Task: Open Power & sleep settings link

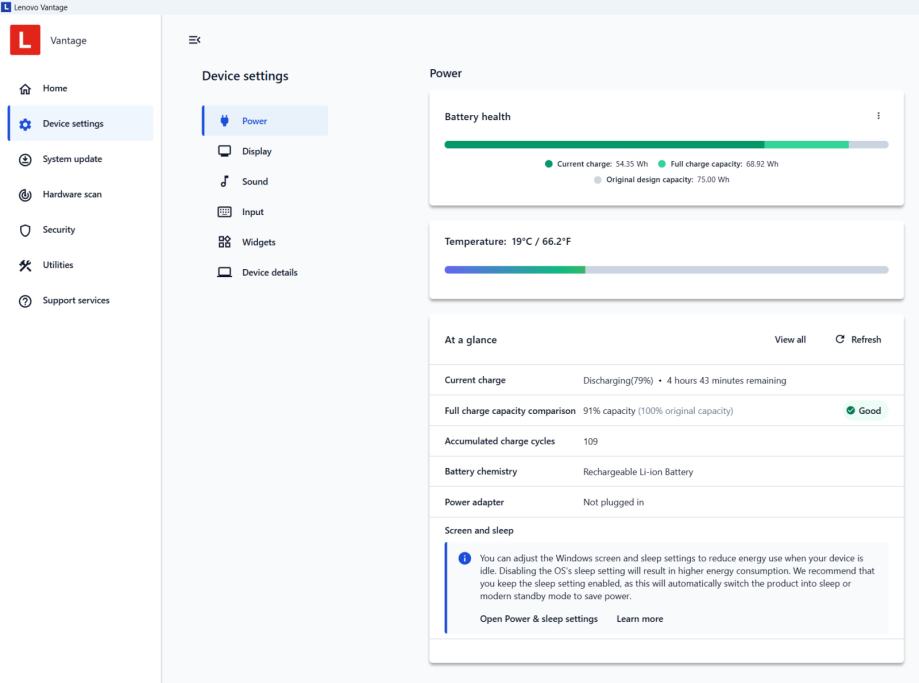Action: pyautogui.click(x=538, y=619)
